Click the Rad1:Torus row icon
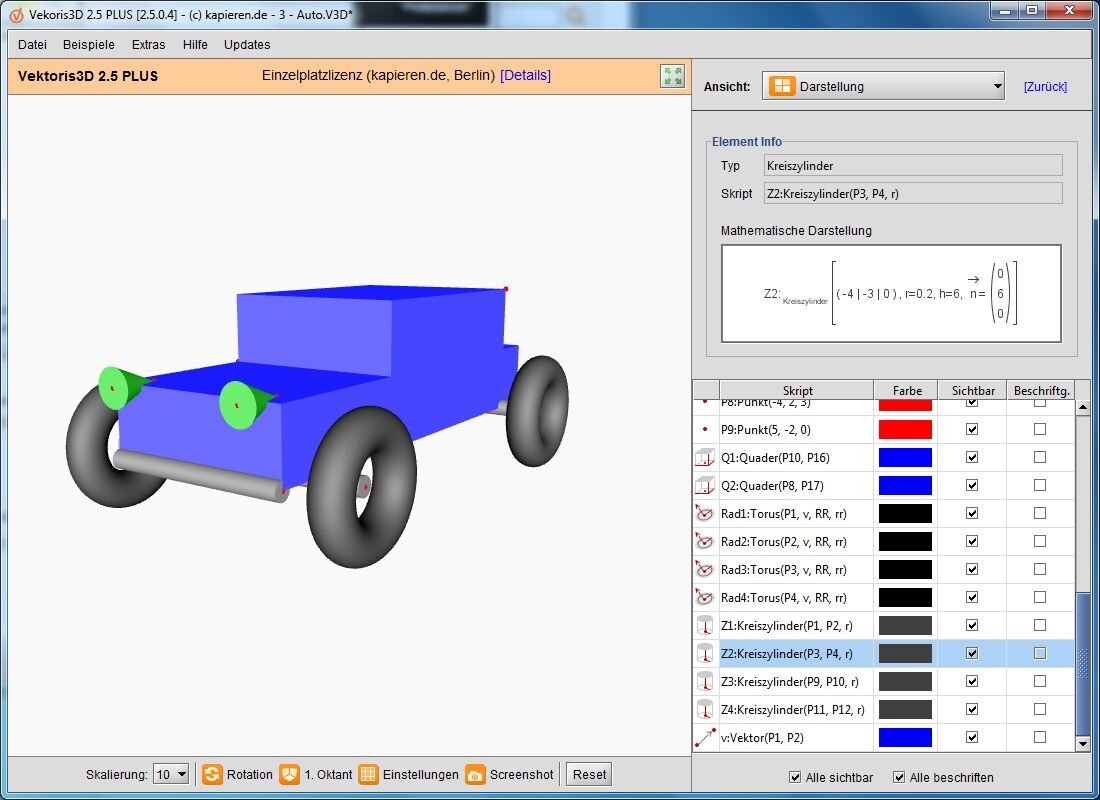The height and width of the screenshot is (800, 1100). [706, 514]
